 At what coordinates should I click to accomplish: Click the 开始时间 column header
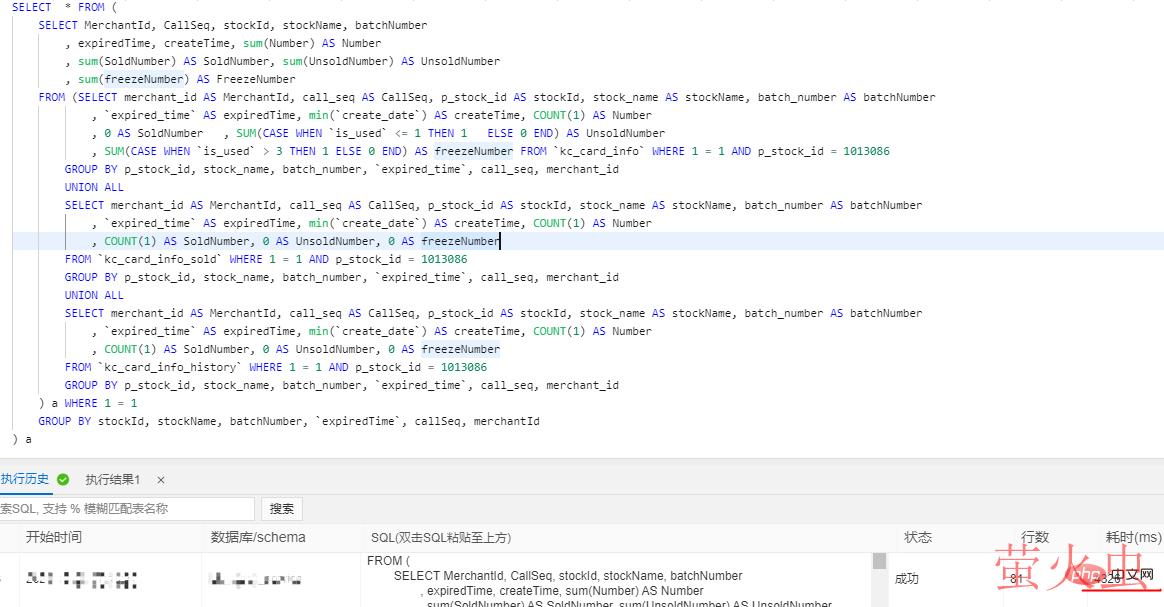54,538
